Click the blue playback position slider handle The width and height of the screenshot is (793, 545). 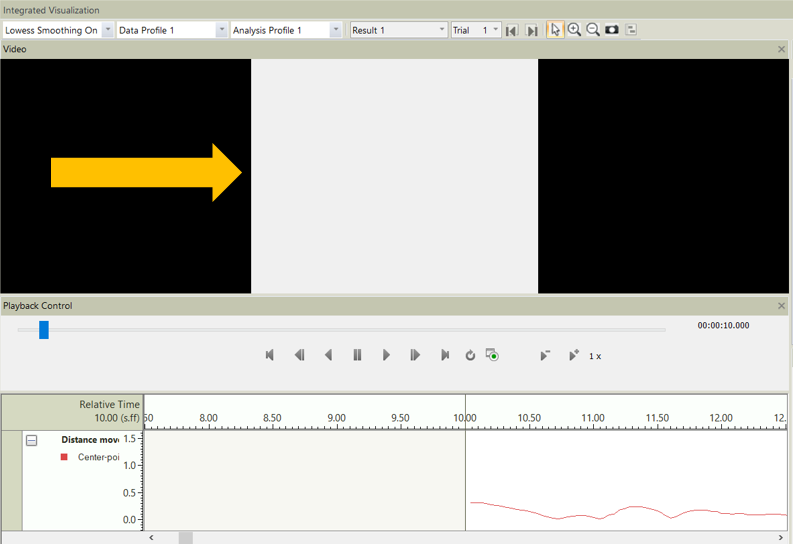[x=44, y=330]
